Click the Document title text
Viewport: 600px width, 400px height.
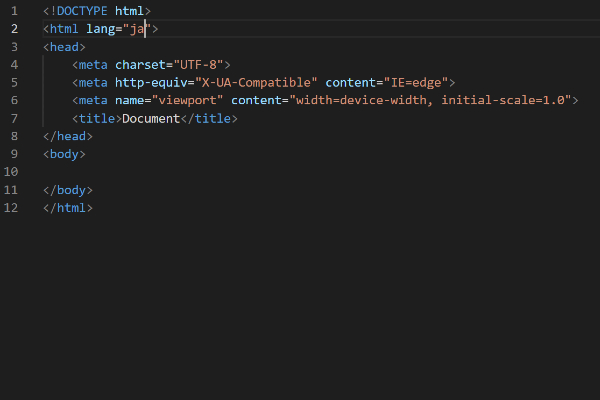click(x=151, y=119)
